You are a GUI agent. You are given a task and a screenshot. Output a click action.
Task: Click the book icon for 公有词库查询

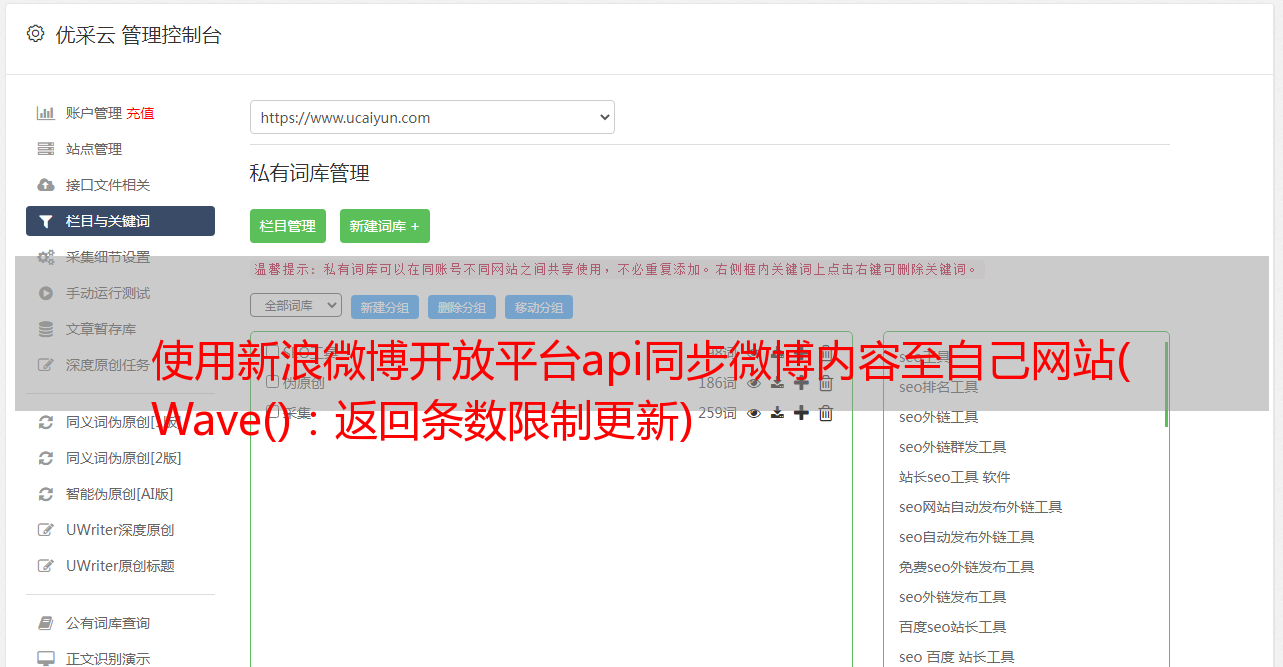46,623
